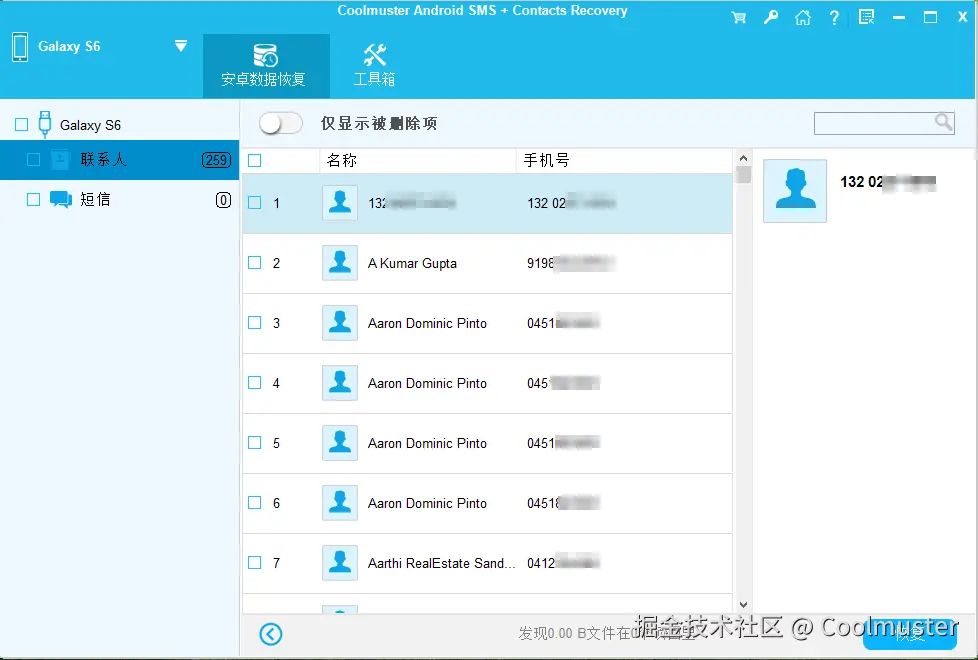Select the 安卓数据恢复 recovery tab

266,65
